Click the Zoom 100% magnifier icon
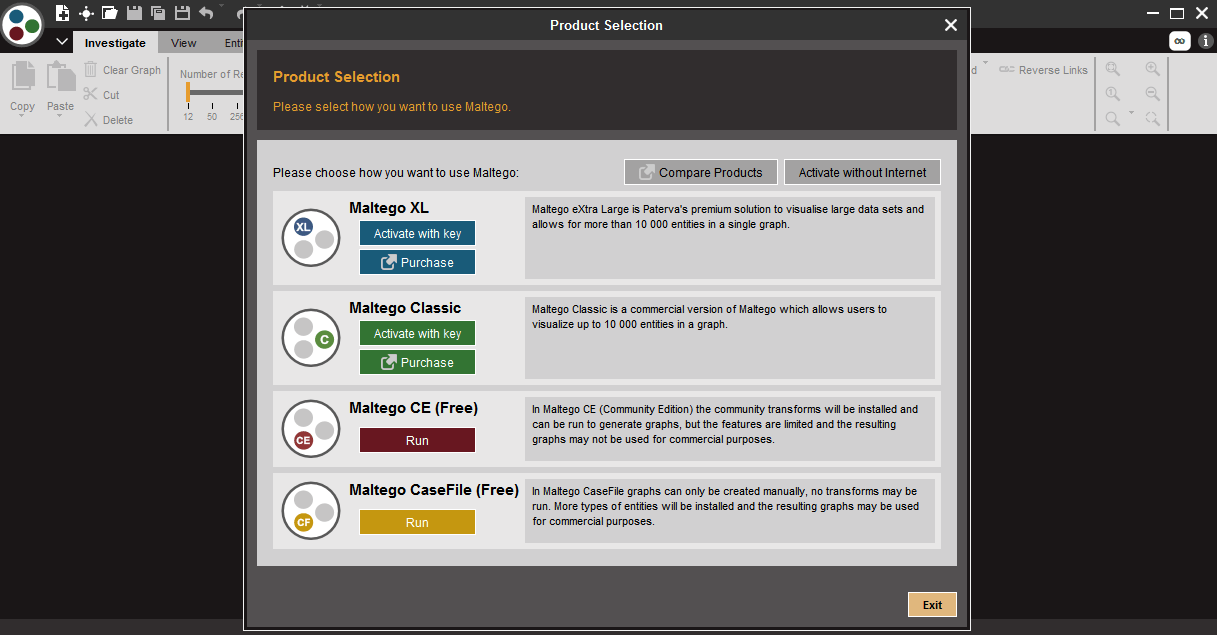This screenshot has height=635, width=1217. click(x=1113, y=94)
